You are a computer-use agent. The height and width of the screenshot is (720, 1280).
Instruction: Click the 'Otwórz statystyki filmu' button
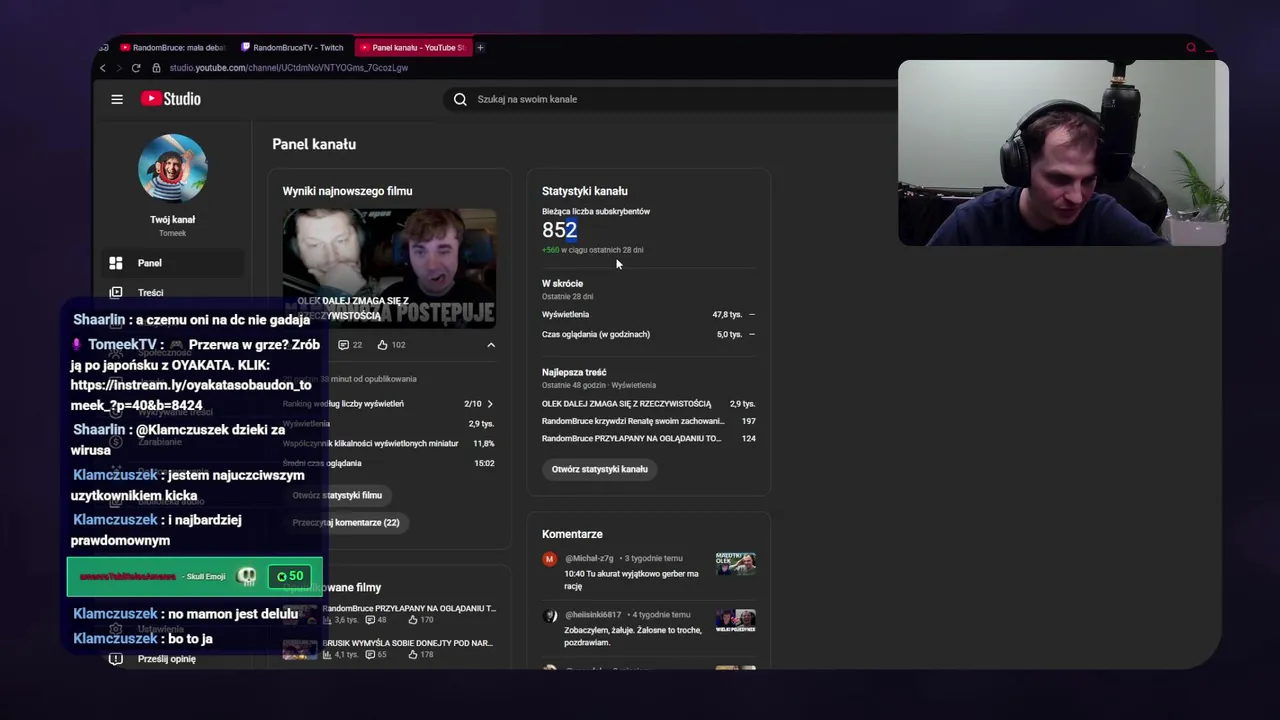pos(337,495)
